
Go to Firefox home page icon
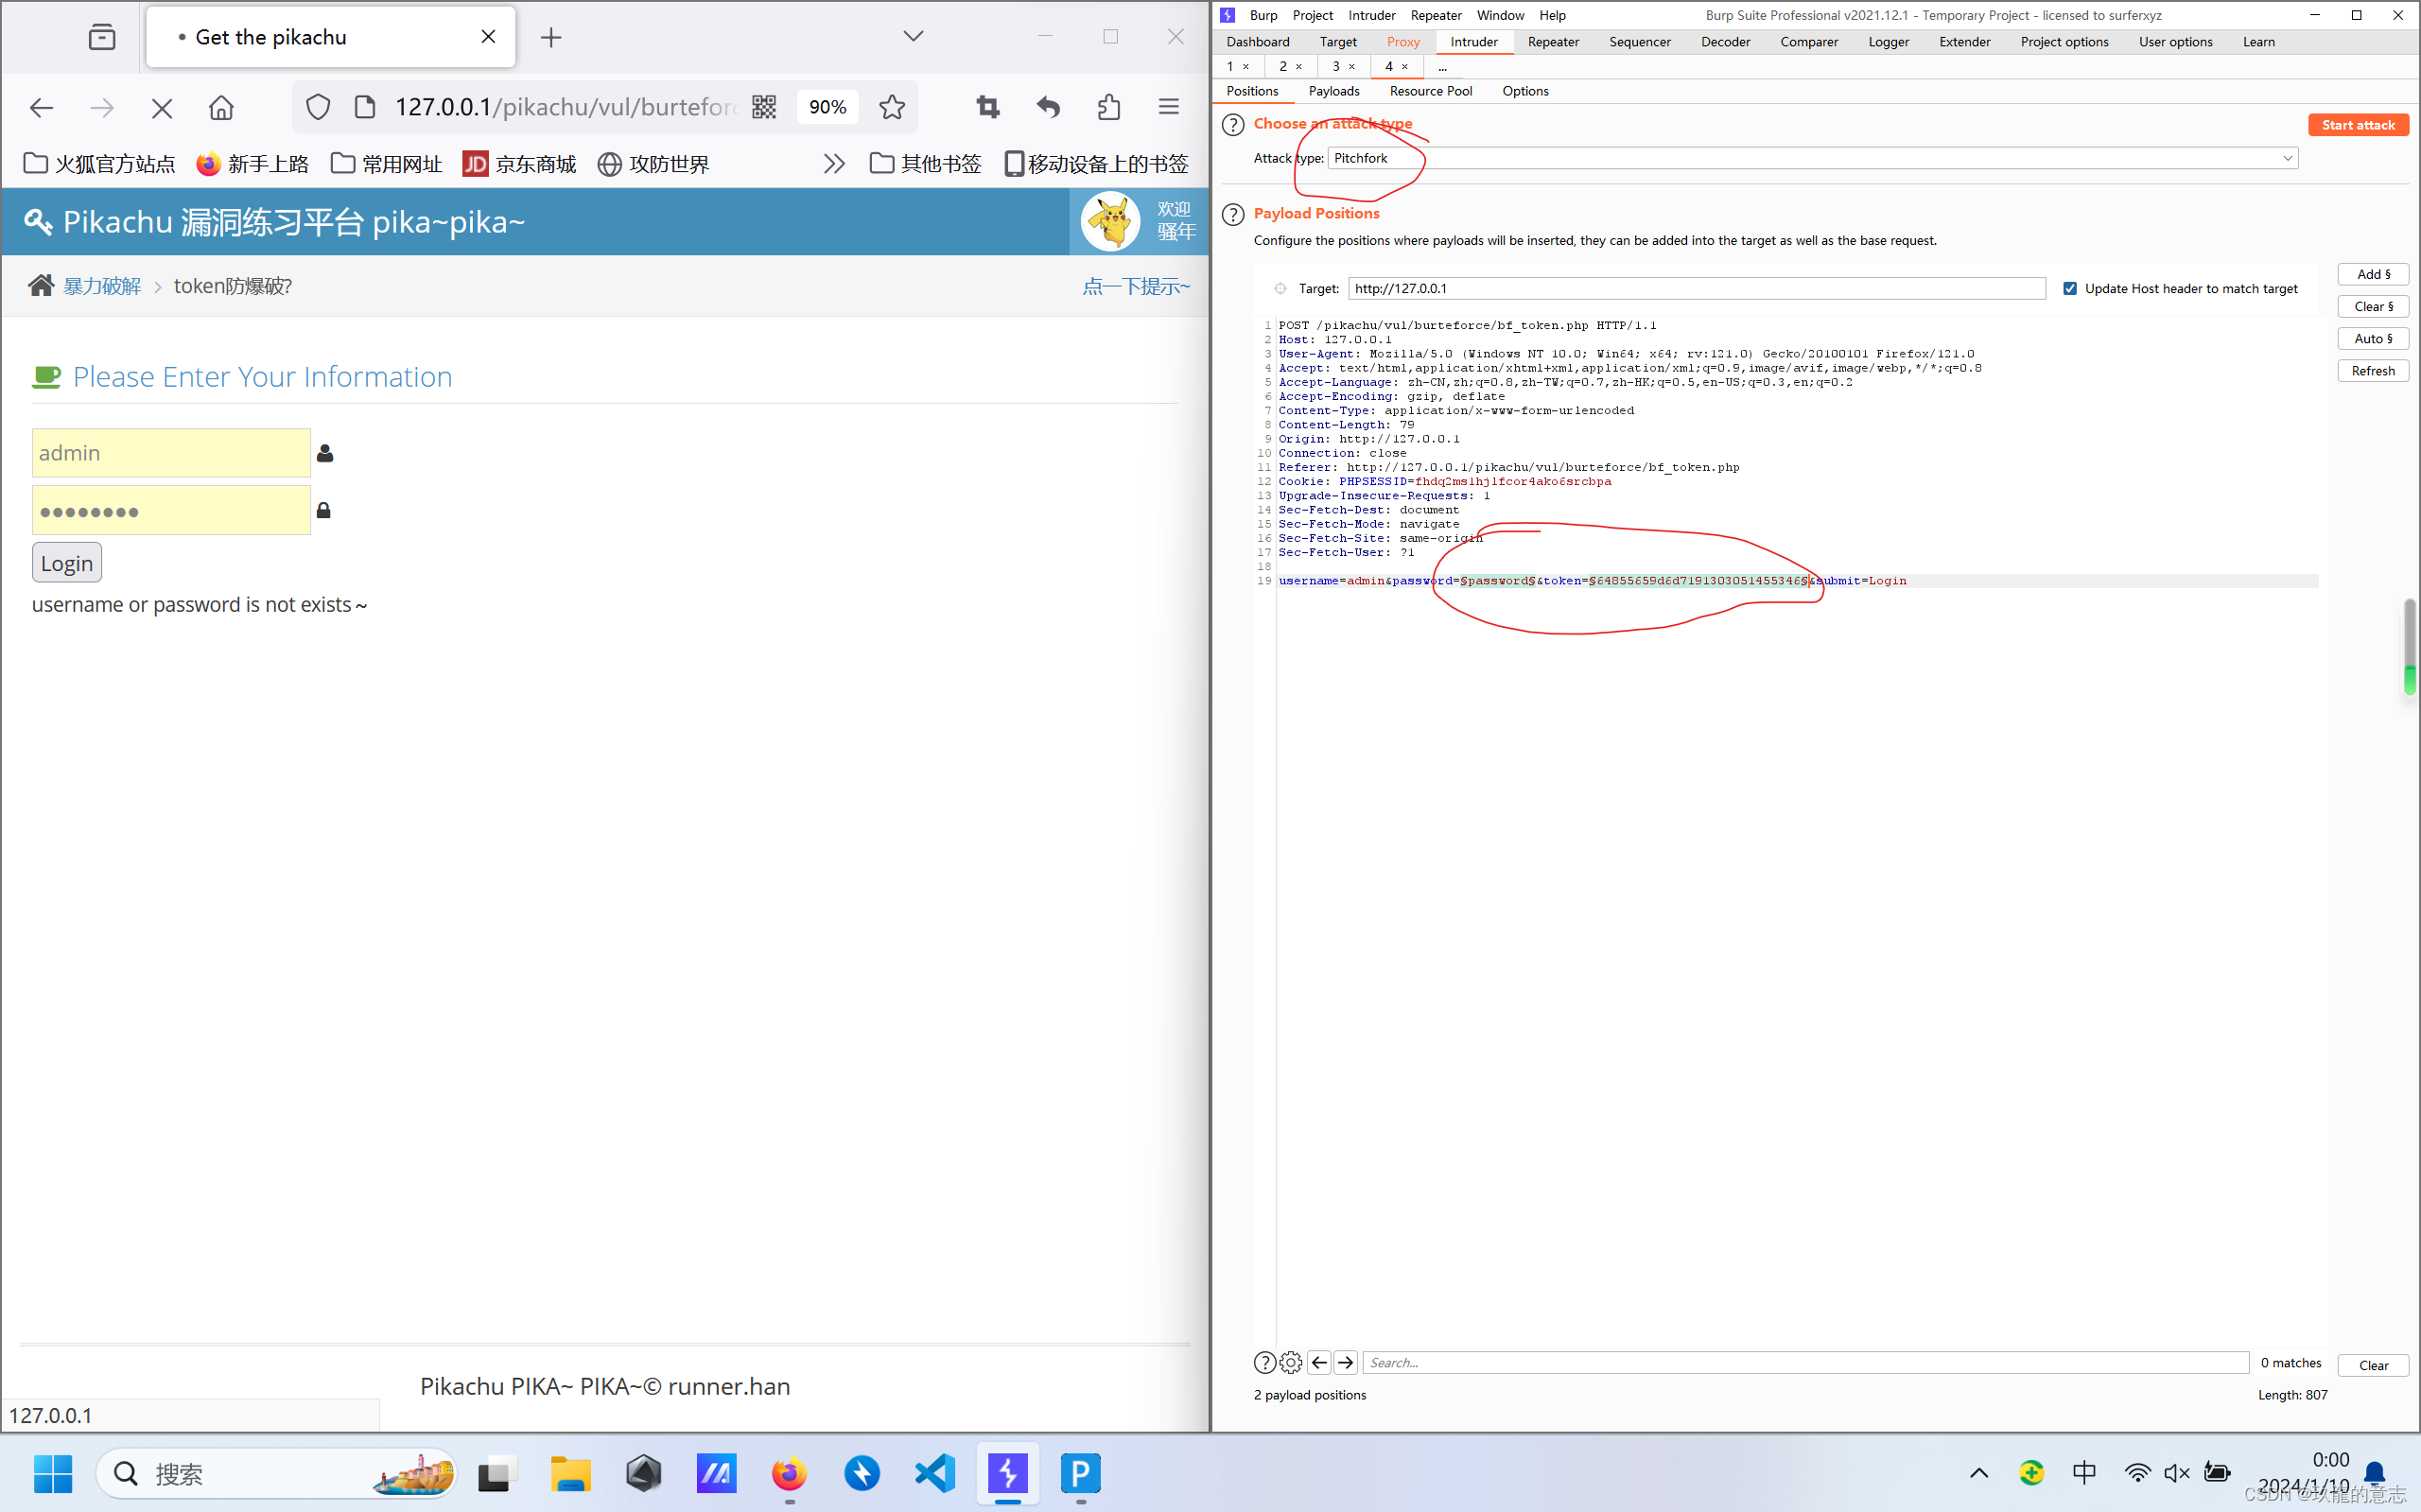pyautogui.click(x=221, y=107)
